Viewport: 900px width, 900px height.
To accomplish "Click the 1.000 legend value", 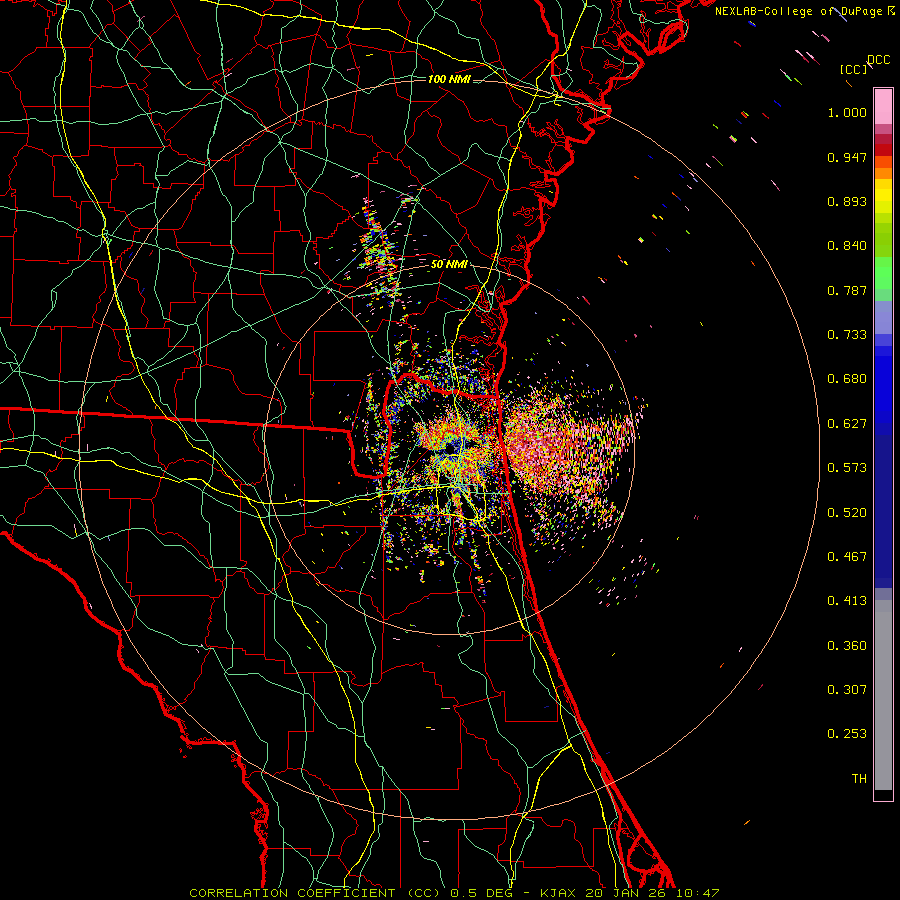I will click(x=847, y=112).
